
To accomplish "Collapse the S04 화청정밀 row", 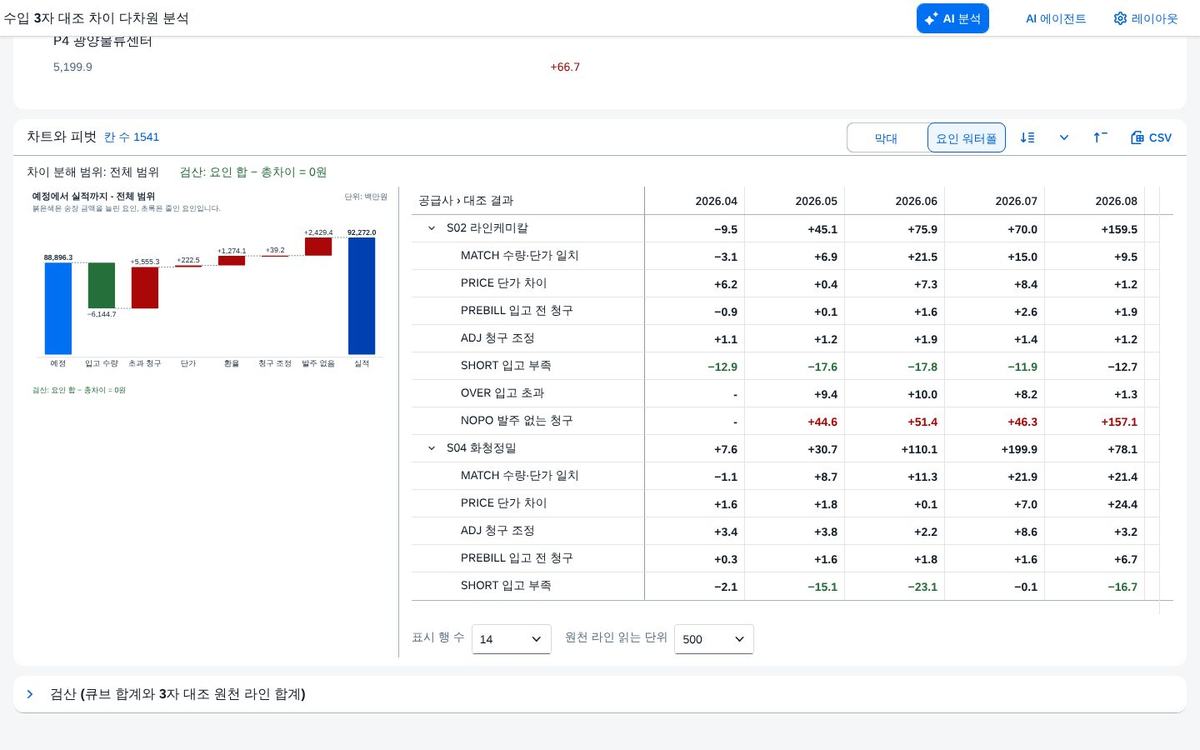I will coord(432,449).
